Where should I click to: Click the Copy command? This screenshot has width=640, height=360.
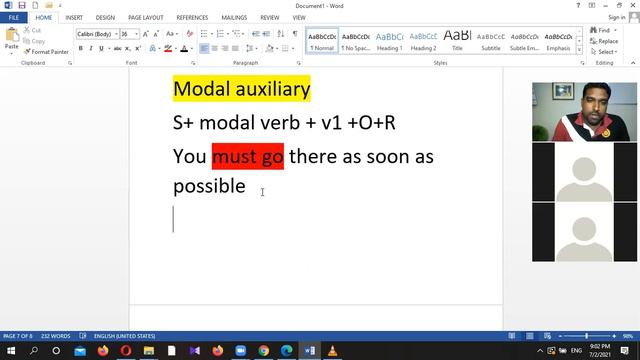[34, 41]
